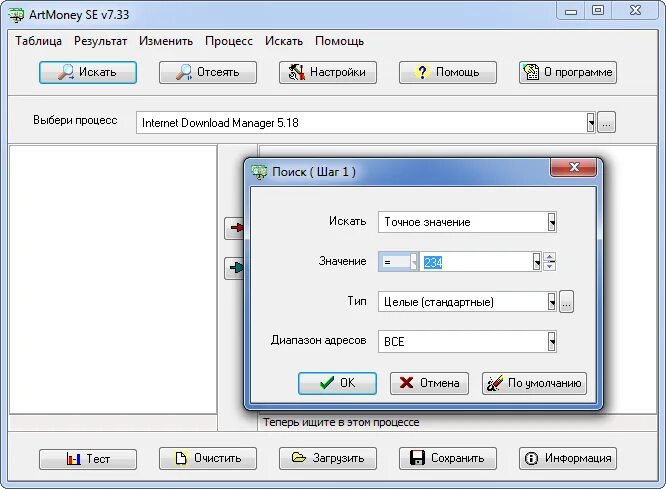The width and height of the screenshot is (666, 489).
Task: Click the Отсеять filter button
Action: click(x=208, y=72)
